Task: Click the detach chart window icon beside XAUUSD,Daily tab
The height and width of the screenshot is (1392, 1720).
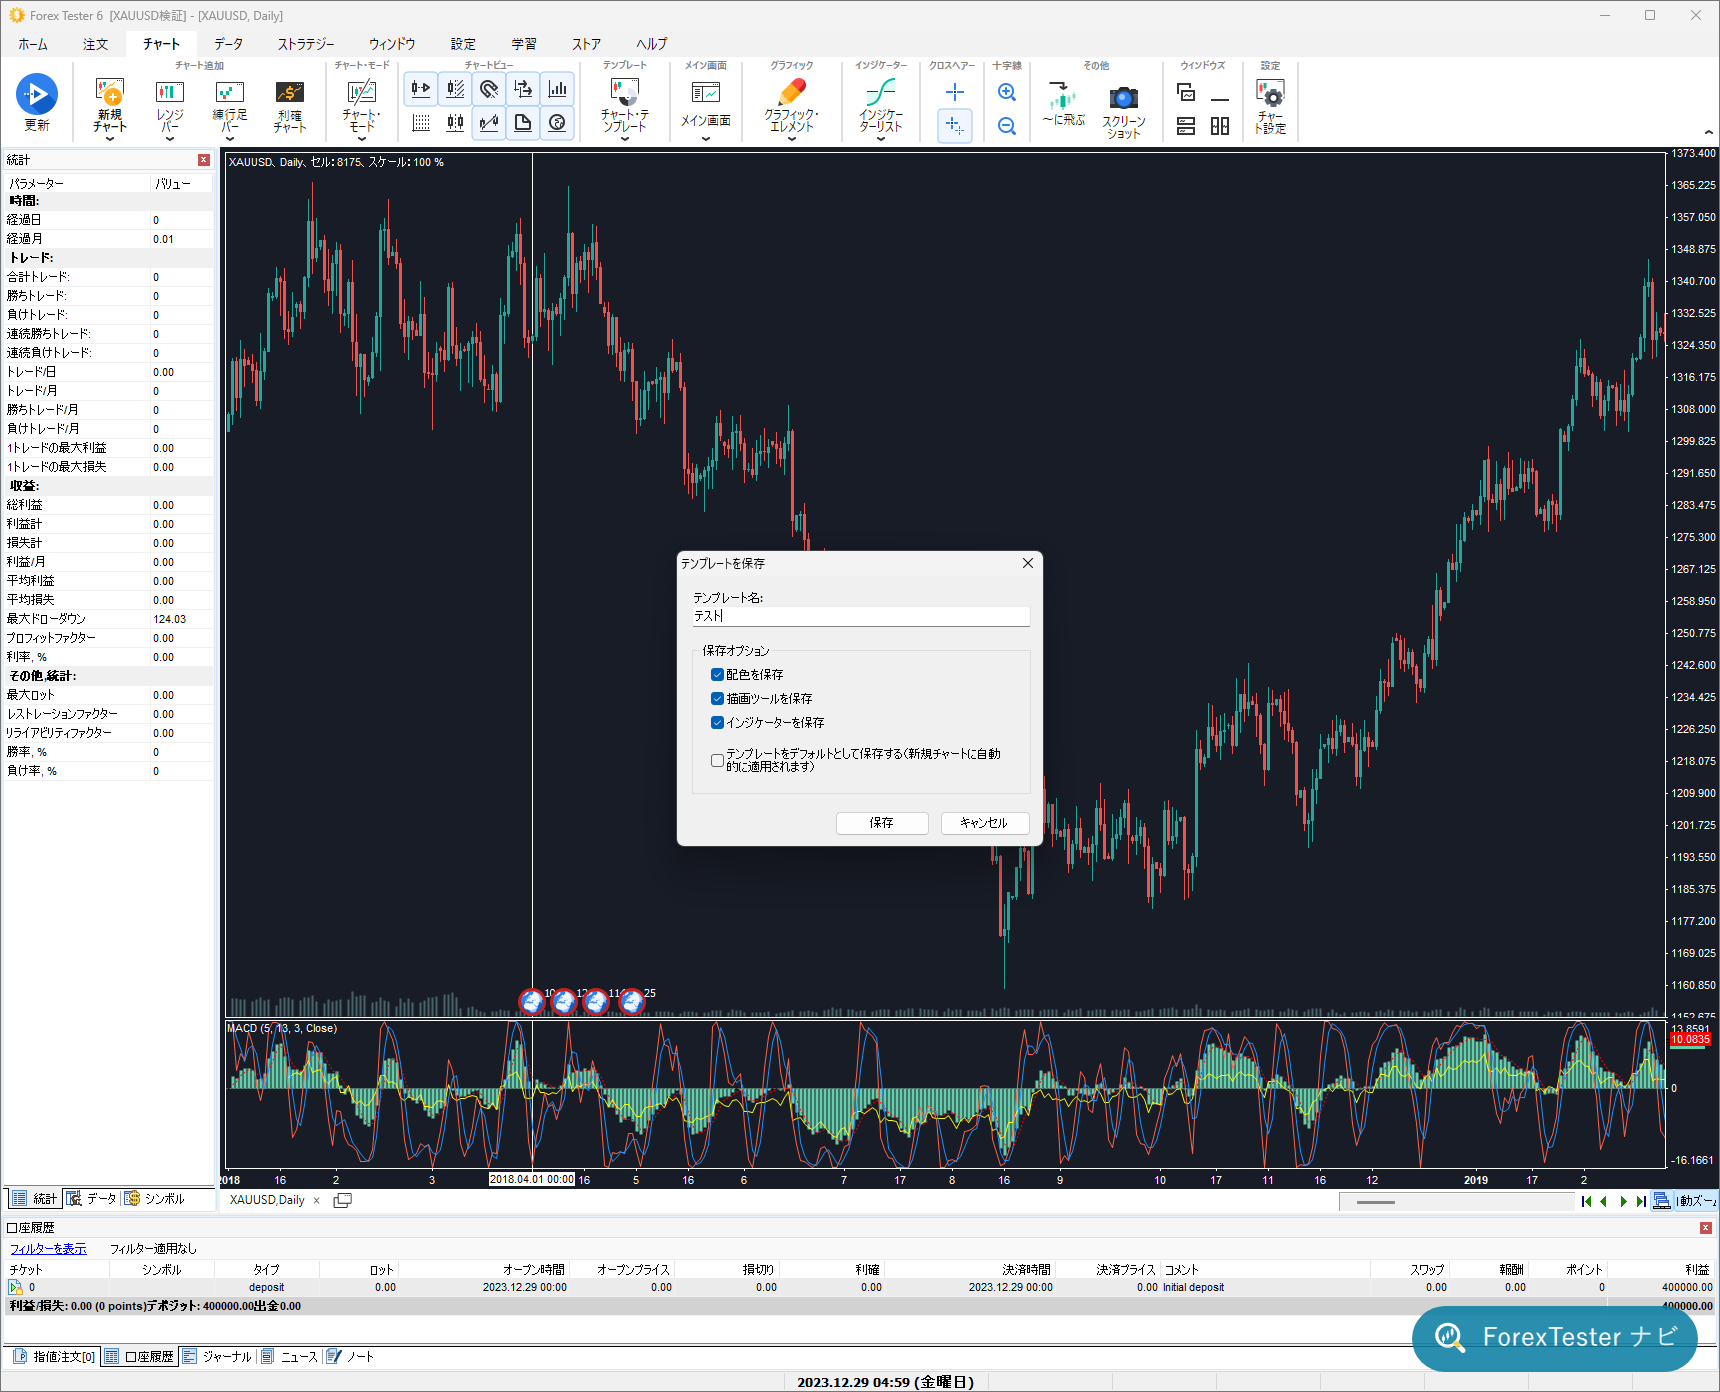Action: [x=342, y=1200]
